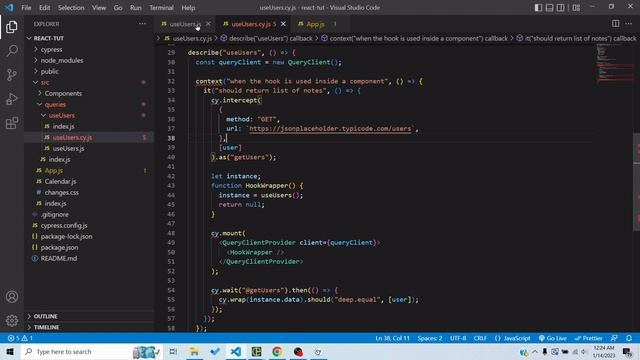Collapse the src folder
The width and height of the screenshot is (640, 360).
tap(89, 82)
